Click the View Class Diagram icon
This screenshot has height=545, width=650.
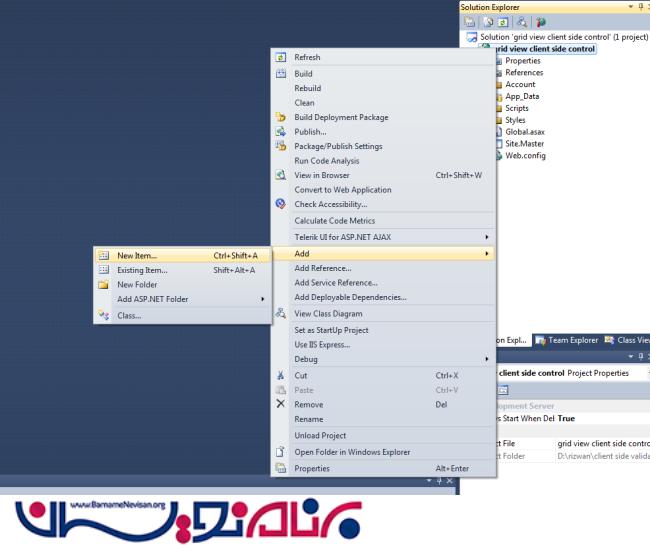281,313
